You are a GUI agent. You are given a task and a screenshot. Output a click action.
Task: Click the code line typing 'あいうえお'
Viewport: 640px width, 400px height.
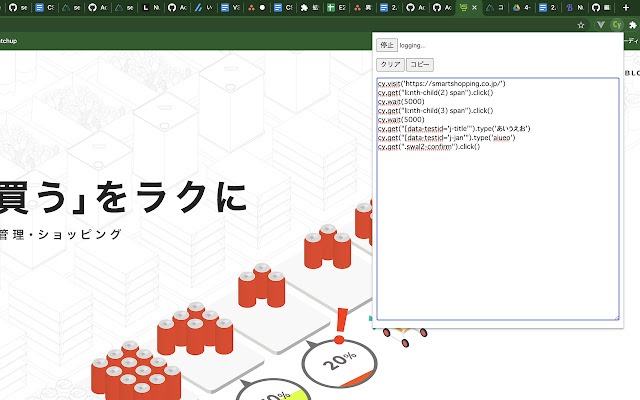point(454,129)
